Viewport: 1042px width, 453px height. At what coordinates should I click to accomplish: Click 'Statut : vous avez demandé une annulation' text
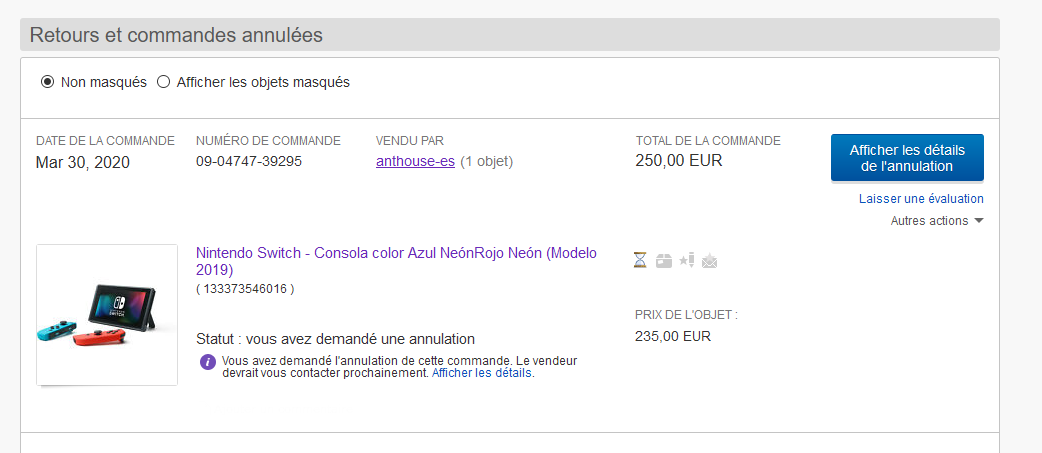point(336,339)
